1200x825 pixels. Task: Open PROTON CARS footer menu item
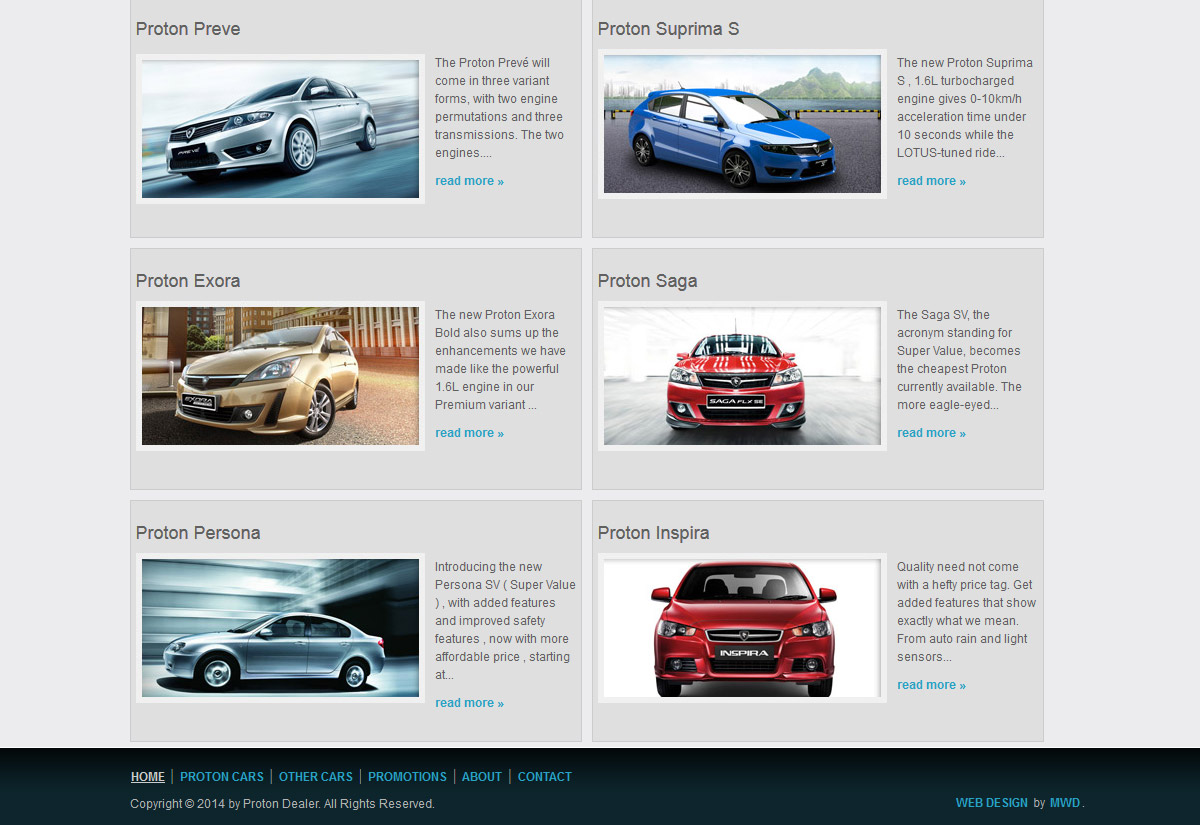tap(222, 777)
